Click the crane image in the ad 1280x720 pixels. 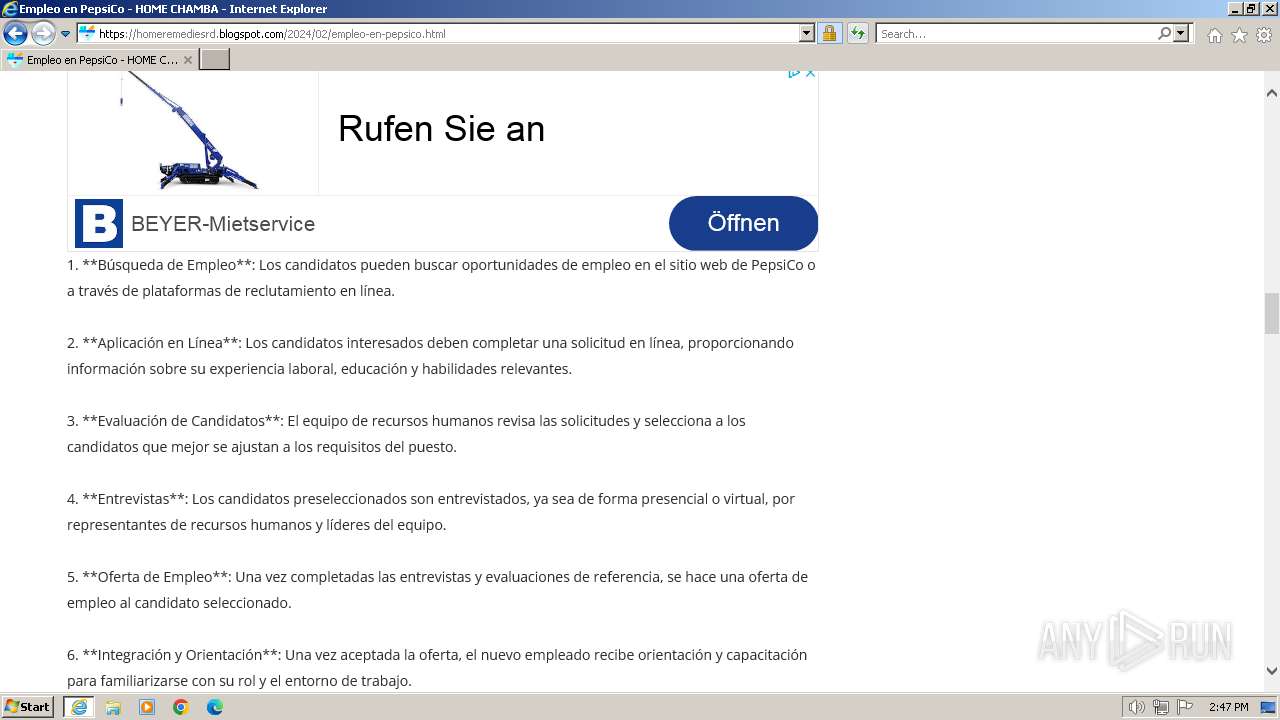[192, 130]
